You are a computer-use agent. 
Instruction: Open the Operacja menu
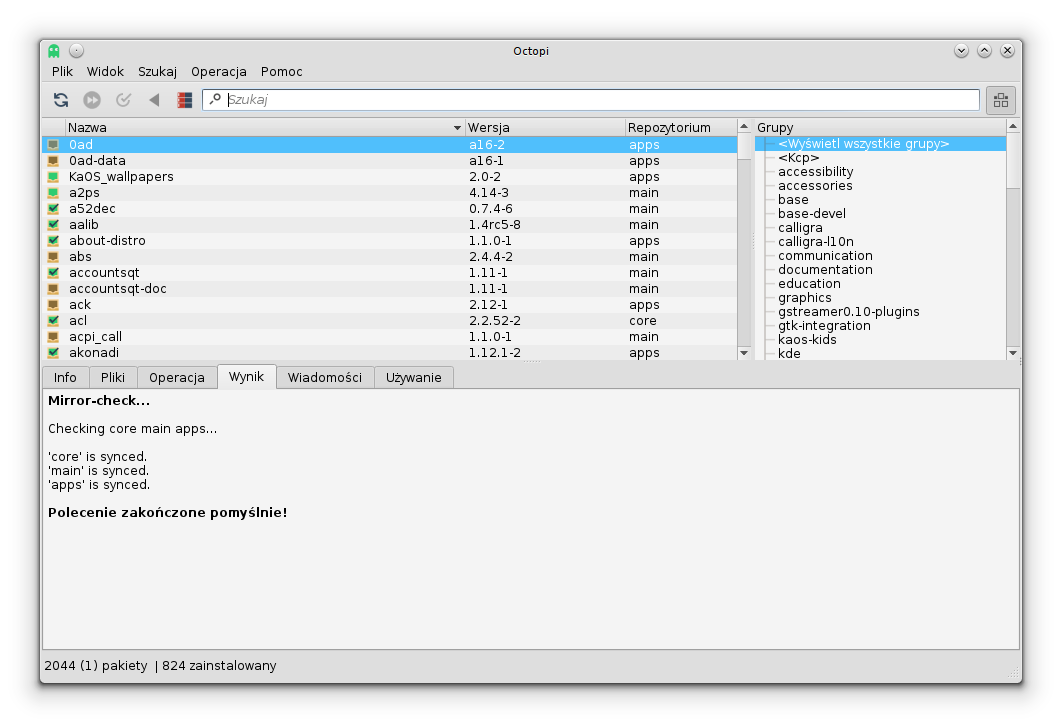[219, 72]
